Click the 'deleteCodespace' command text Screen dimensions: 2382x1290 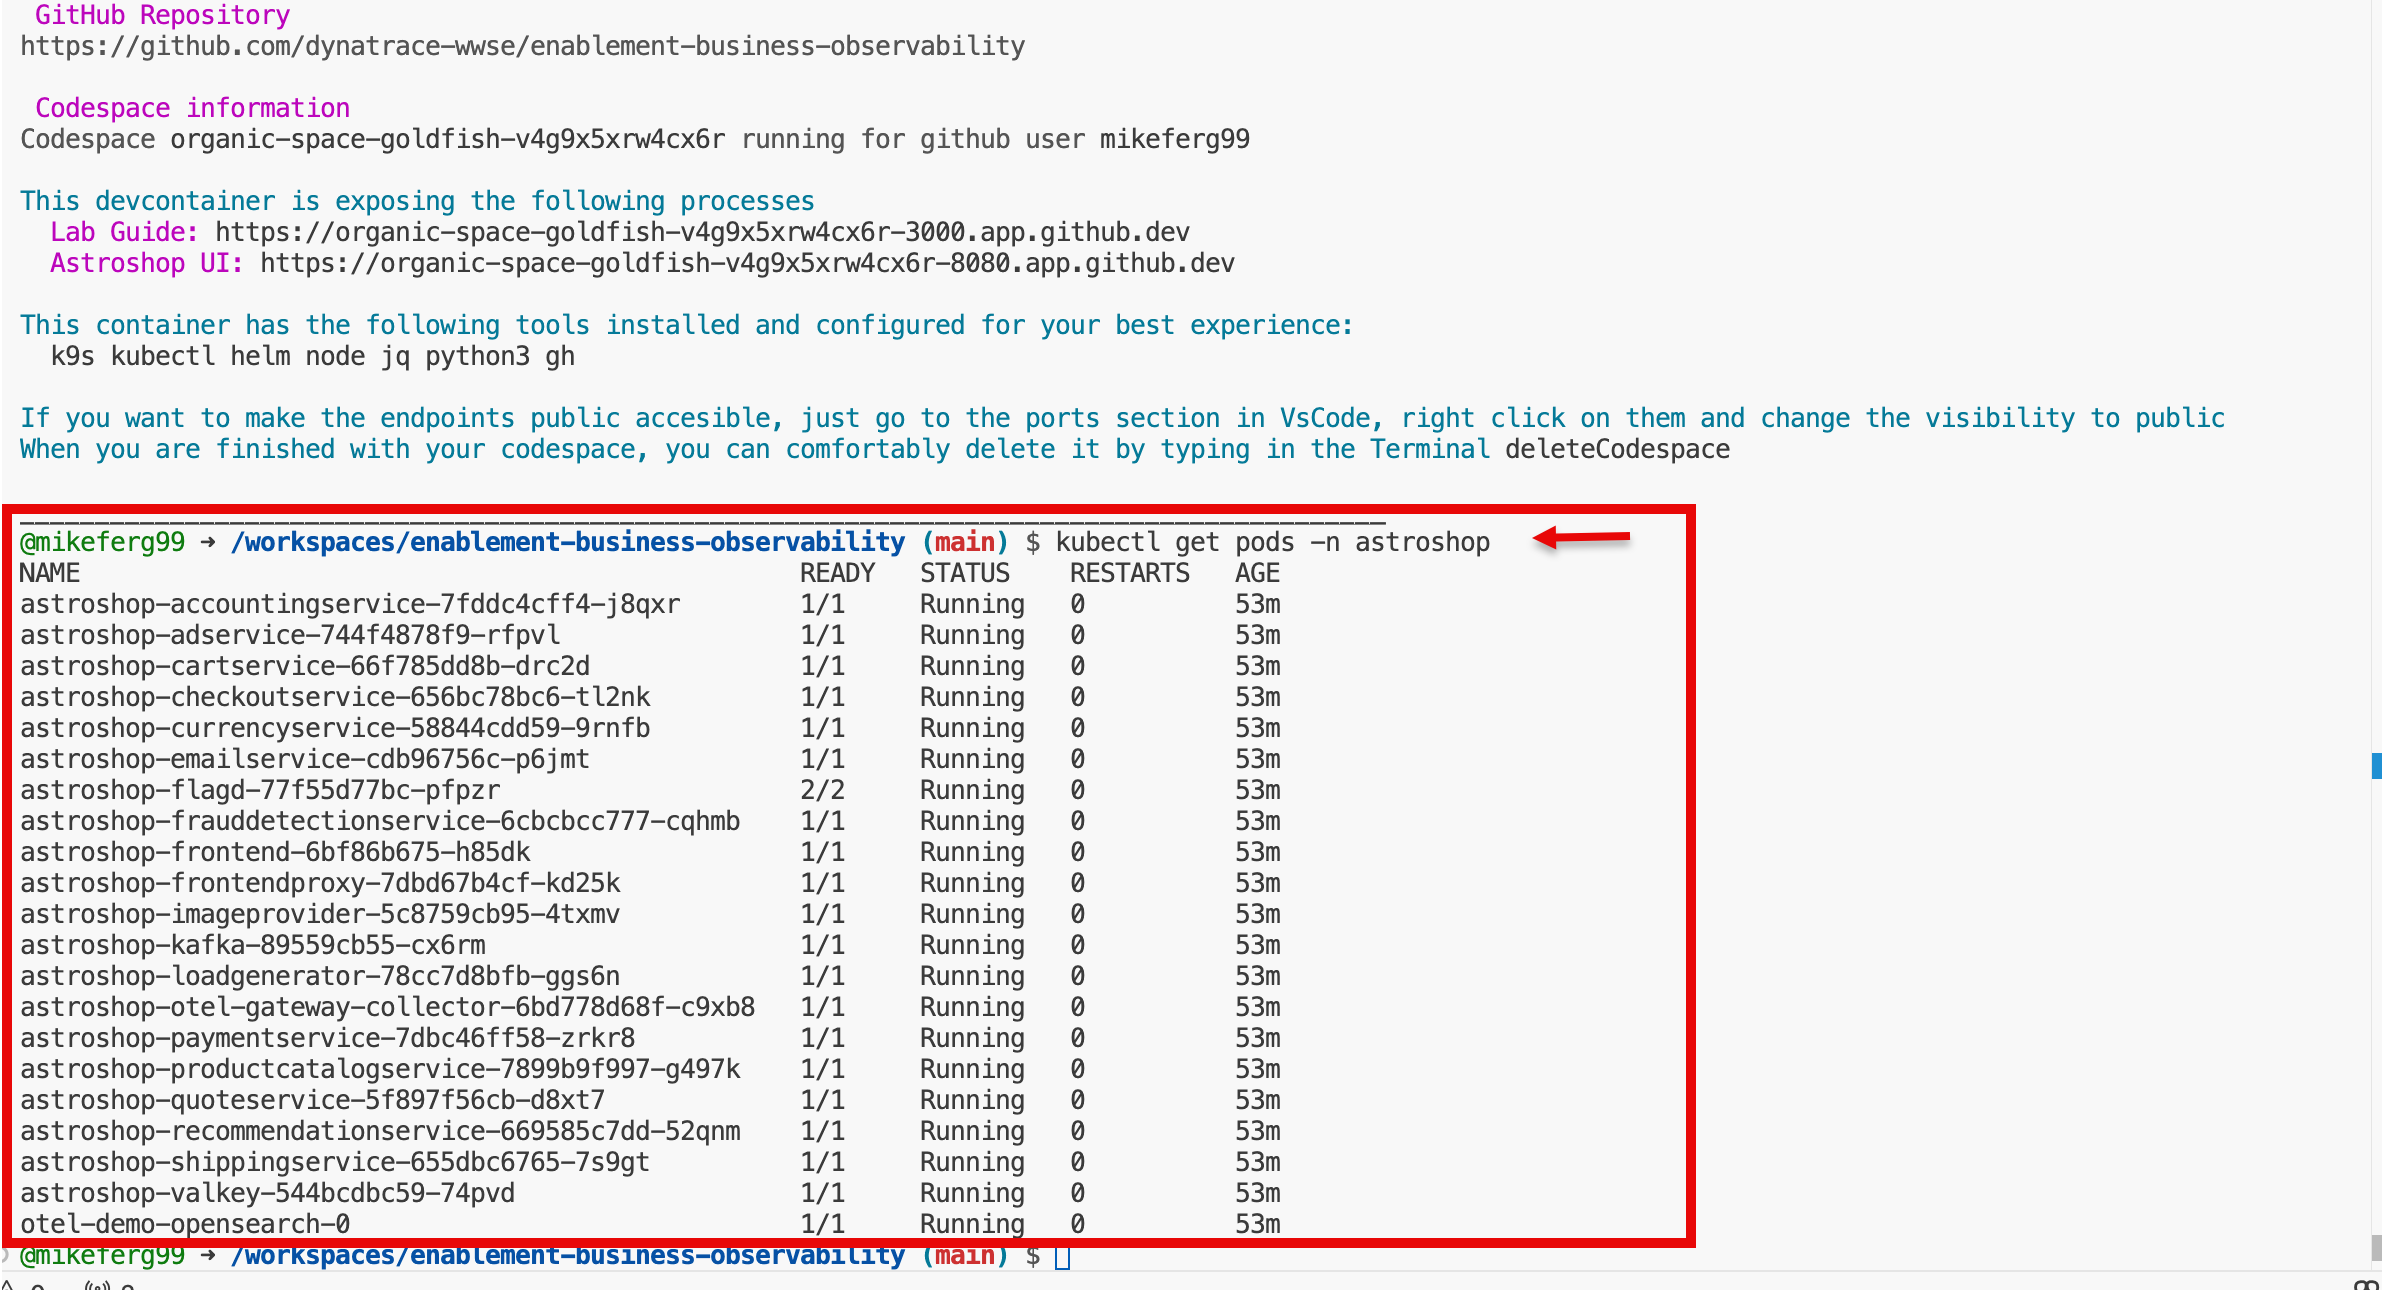click(x=1617, y=449)
